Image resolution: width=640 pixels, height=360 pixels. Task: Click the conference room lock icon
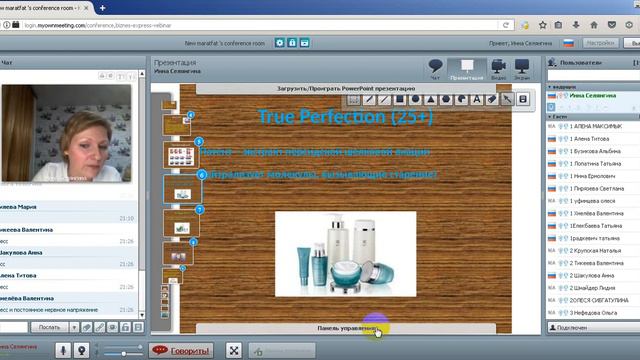coord(292,43)
